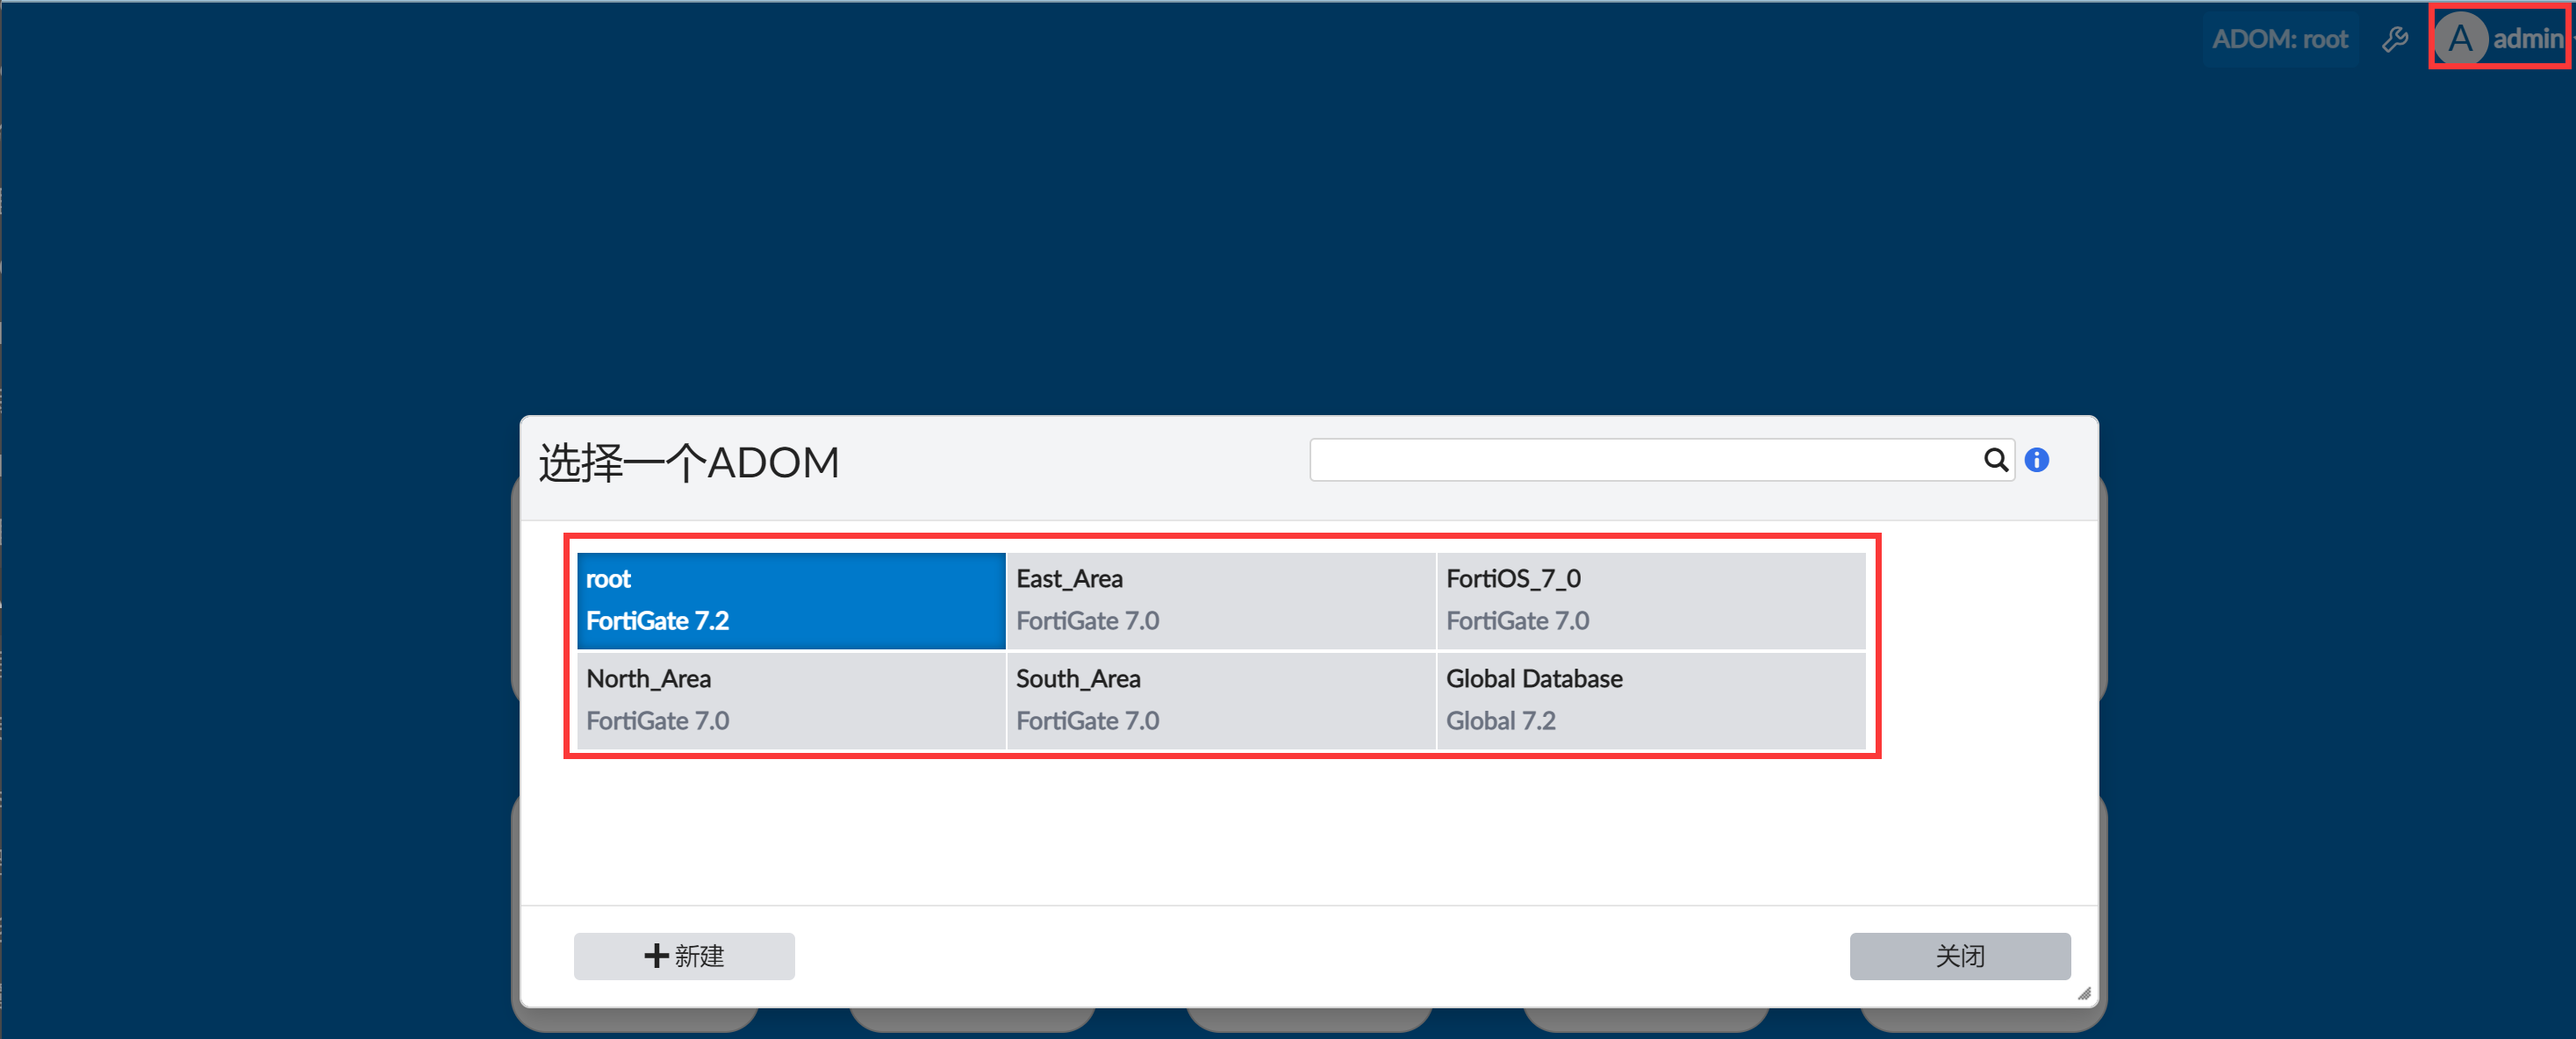Switch to the FortiOS_7_0 ADOM

click(x=1650, y=600)
